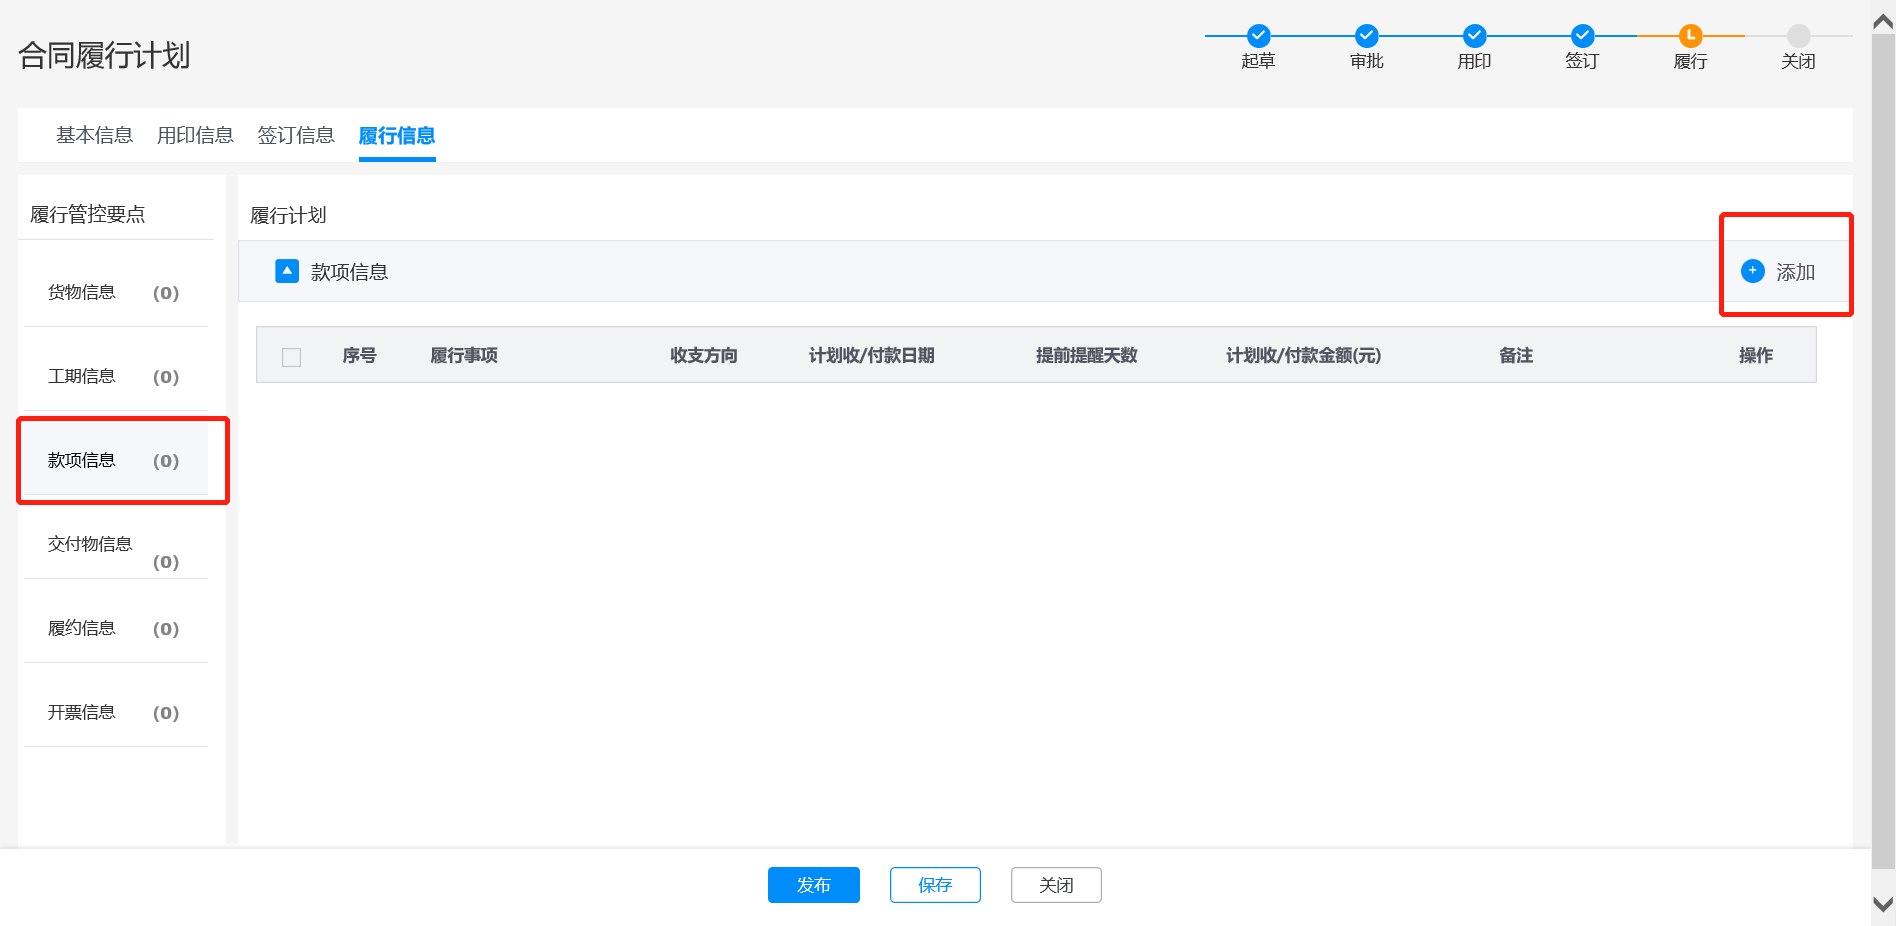Select 工期信息 in the sidebar

tap(82, 376)
